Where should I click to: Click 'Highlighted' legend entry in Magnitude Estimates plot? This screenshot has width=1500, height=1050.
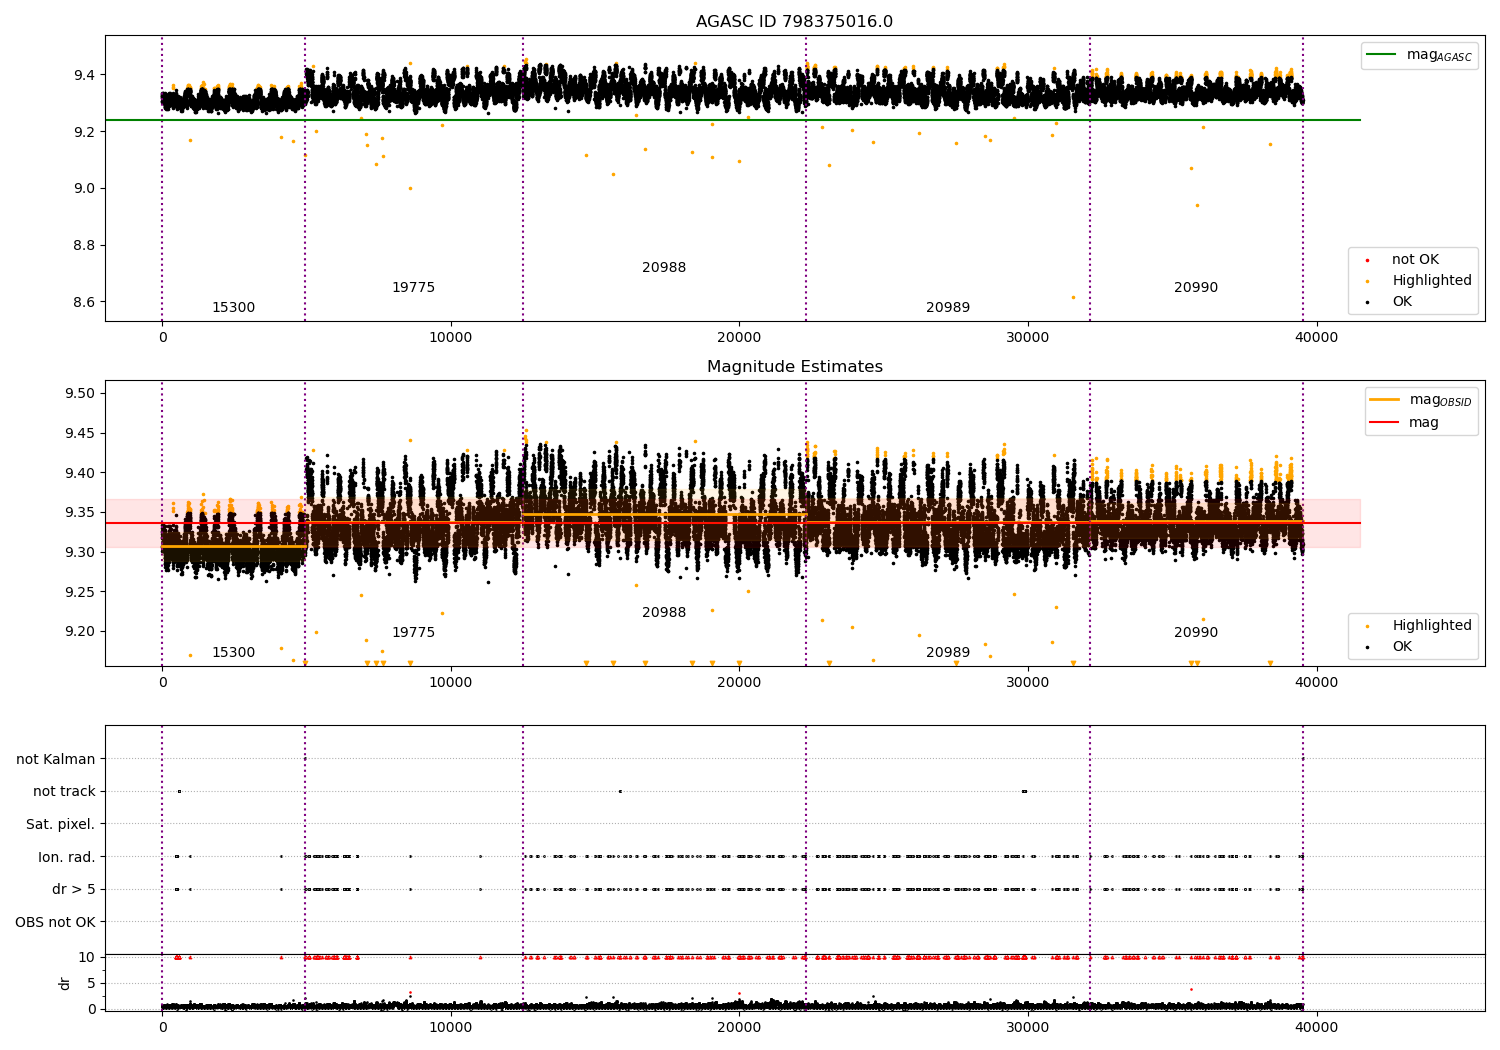[1431, 626]
